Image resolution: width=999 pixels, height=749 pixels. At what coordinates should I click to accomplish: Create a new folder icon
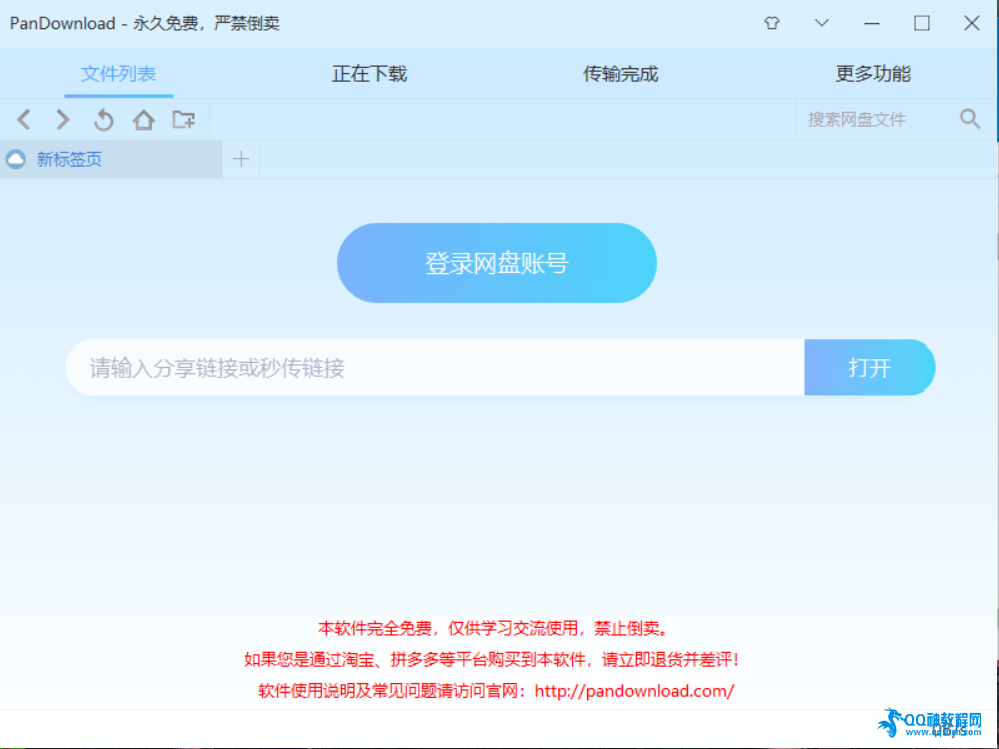coord(183,119)
